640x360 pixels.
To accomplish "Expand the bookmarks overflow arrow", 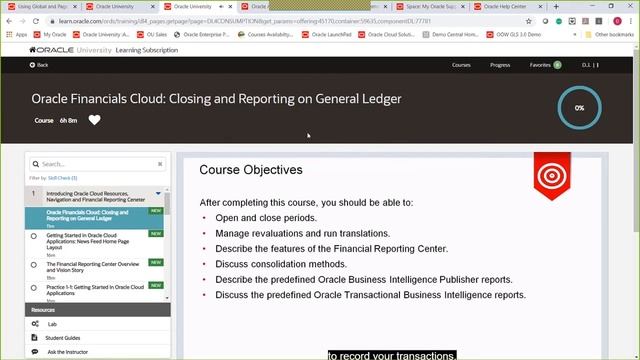I will (575, 35).
